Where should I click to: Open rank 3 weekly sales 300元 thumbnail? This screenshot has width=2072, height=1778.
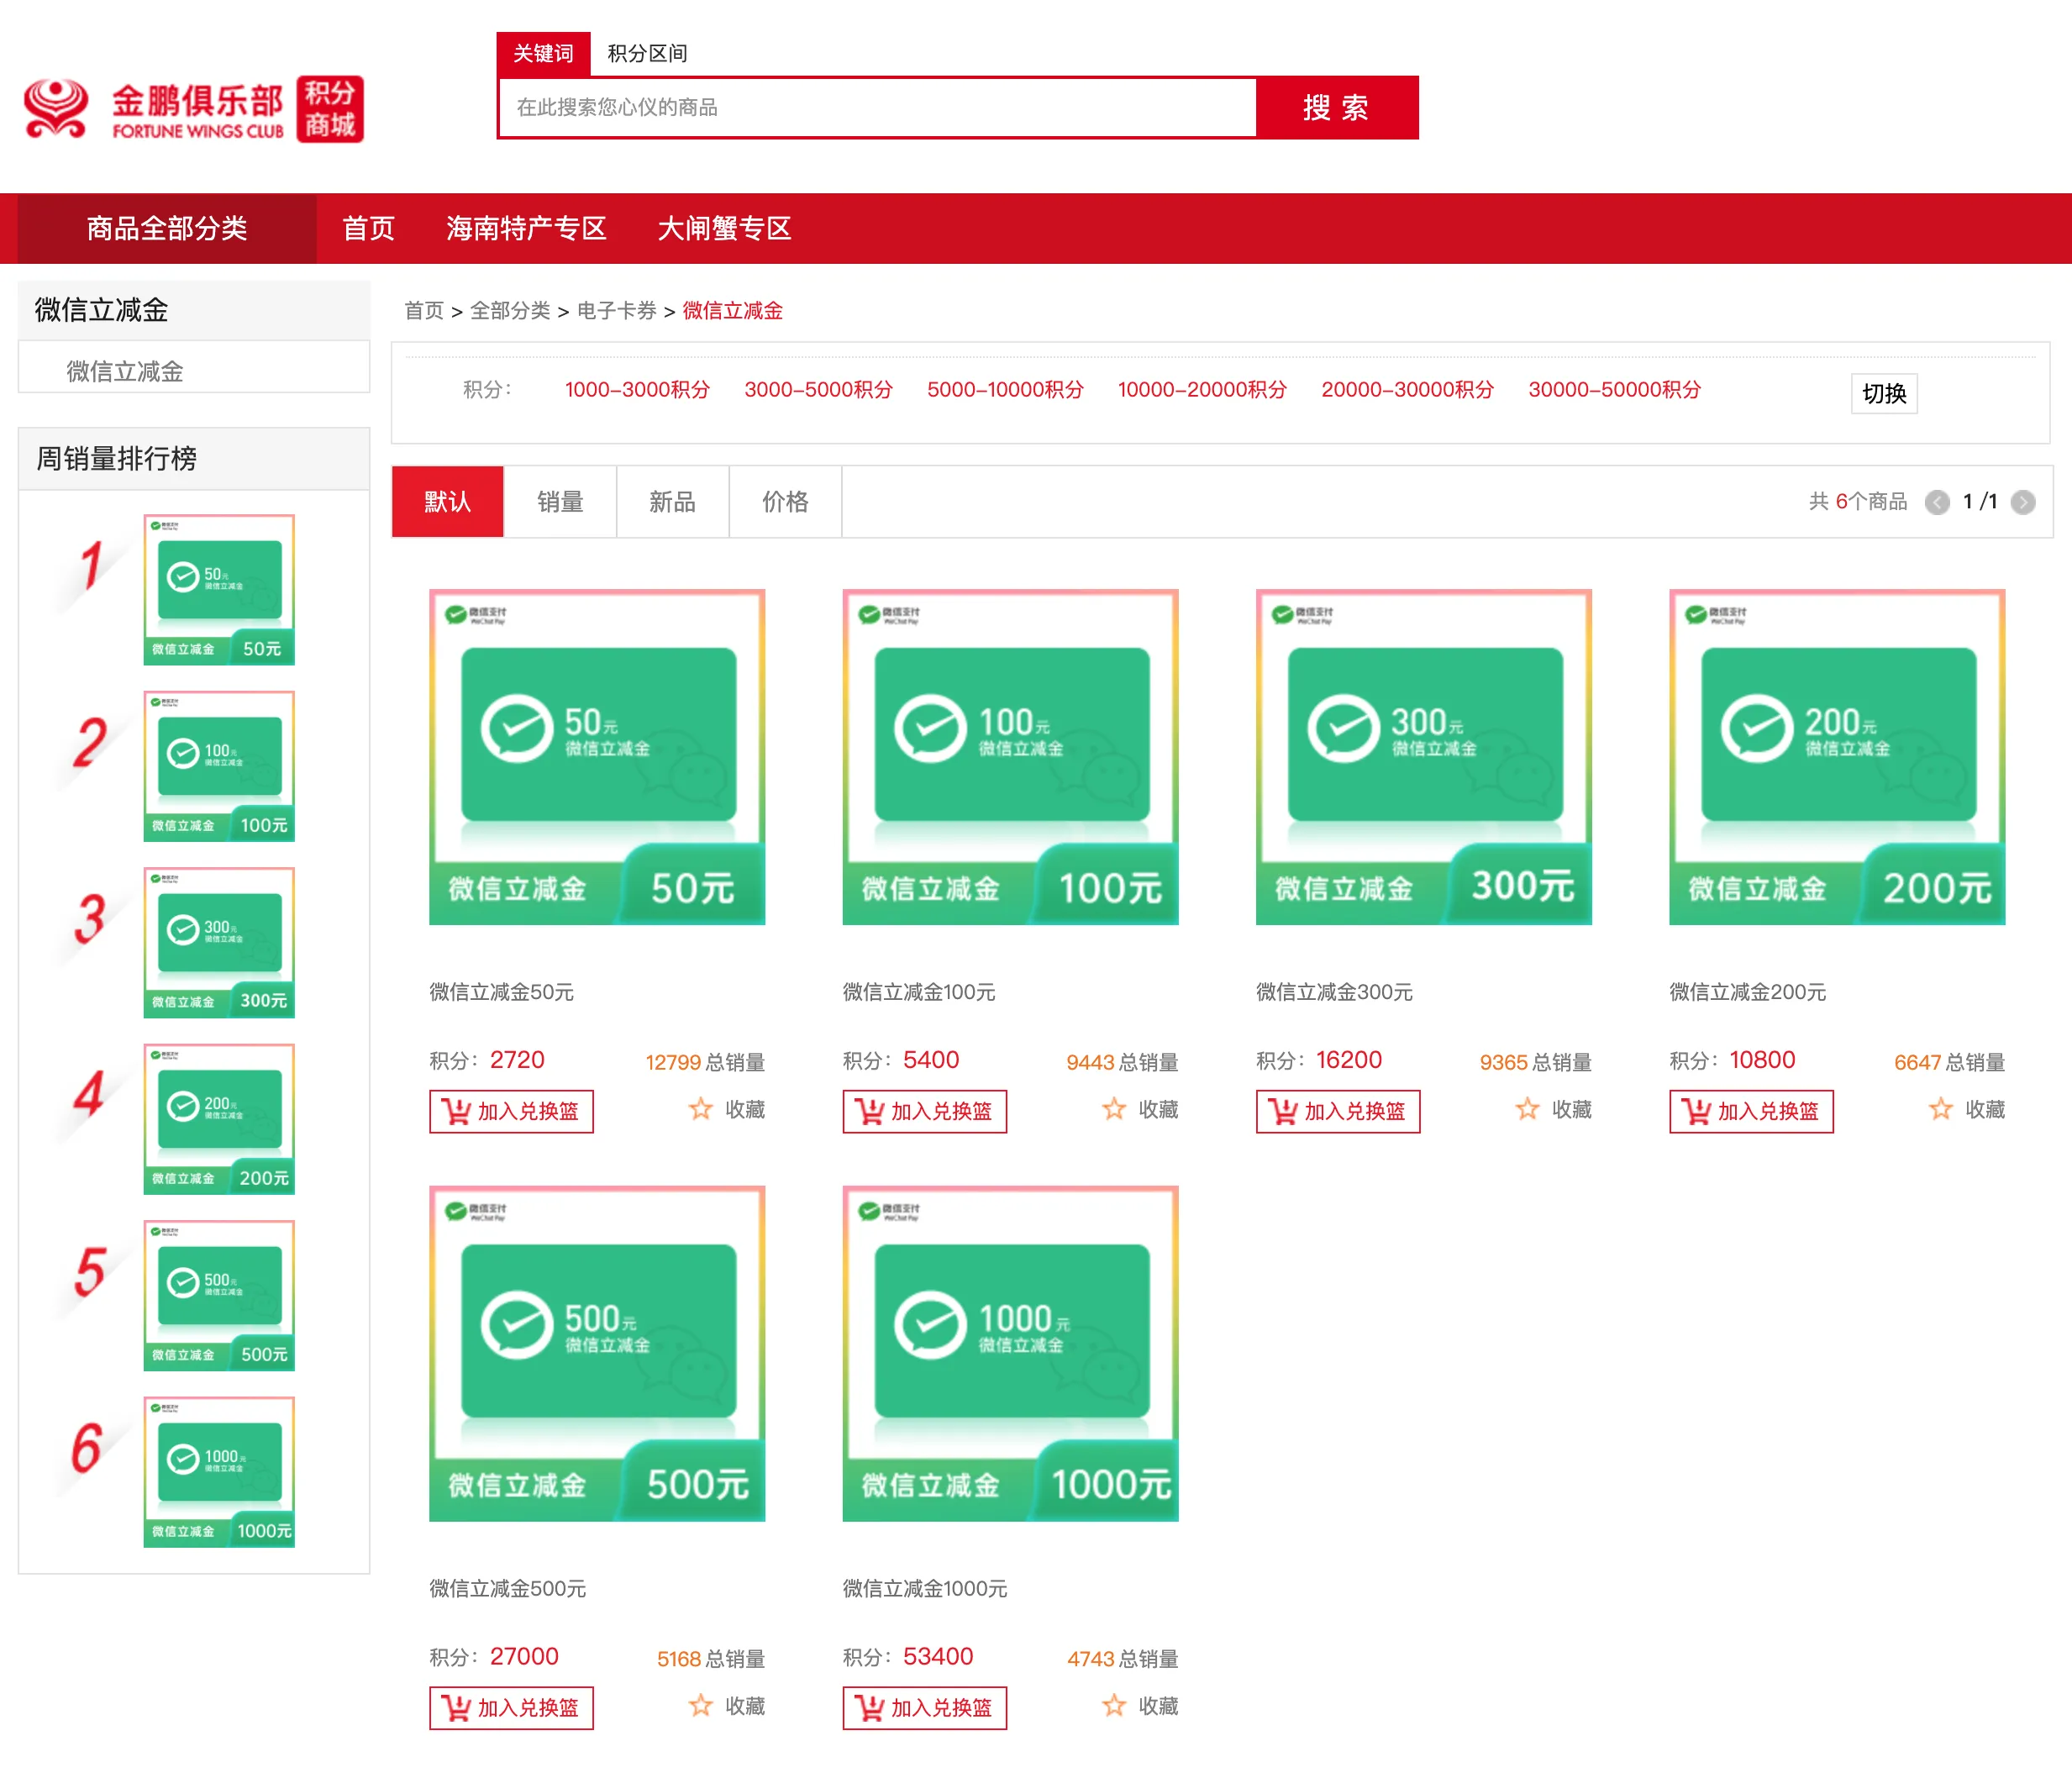click(219, 942)
